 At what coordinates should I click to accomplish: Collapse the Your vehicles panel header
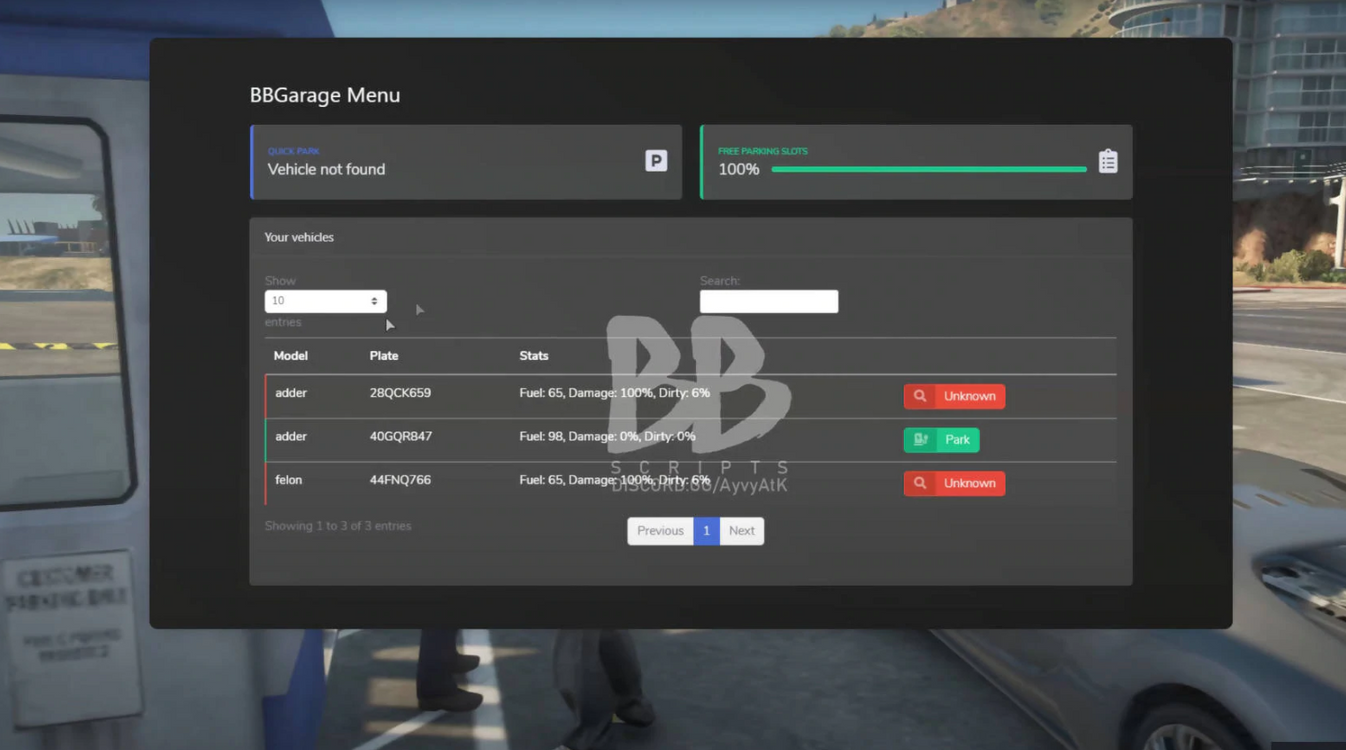(297, 237)
